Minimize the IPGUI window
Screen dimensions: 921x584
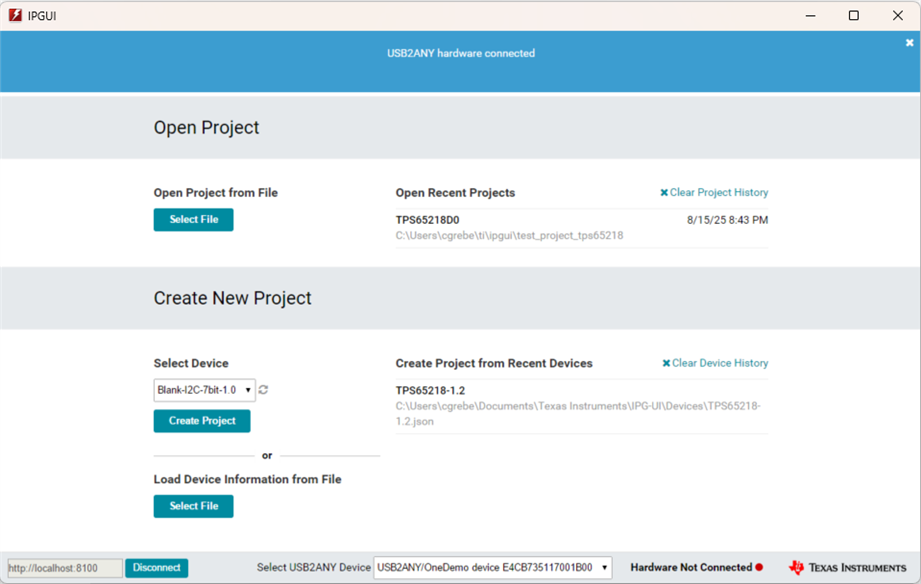coord(811,15)
